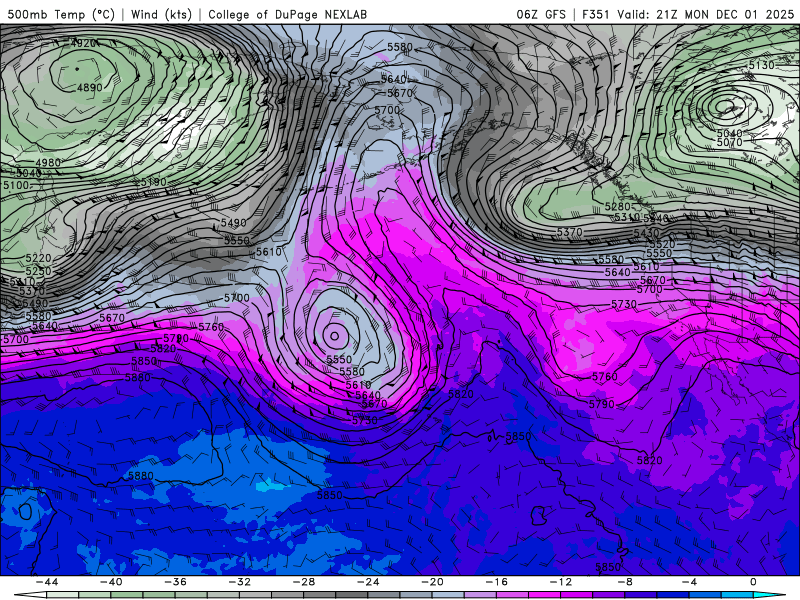Viewport: 800px width, 600px height.
Task: Click the "5190" contour label
Action: (x=154, y=182)
